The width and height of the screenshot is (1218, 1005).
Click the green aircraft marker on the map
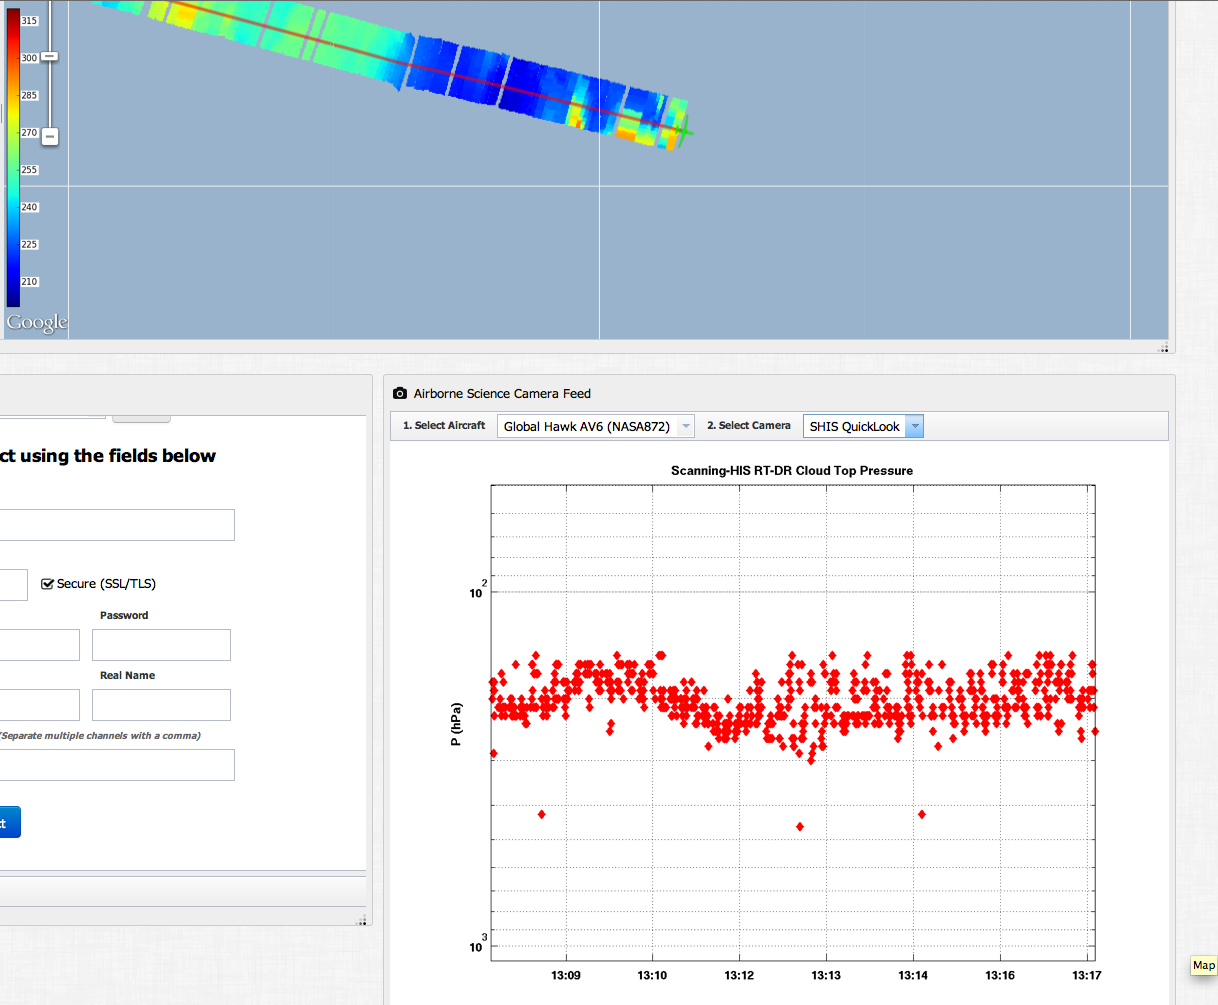pos(684,129)
